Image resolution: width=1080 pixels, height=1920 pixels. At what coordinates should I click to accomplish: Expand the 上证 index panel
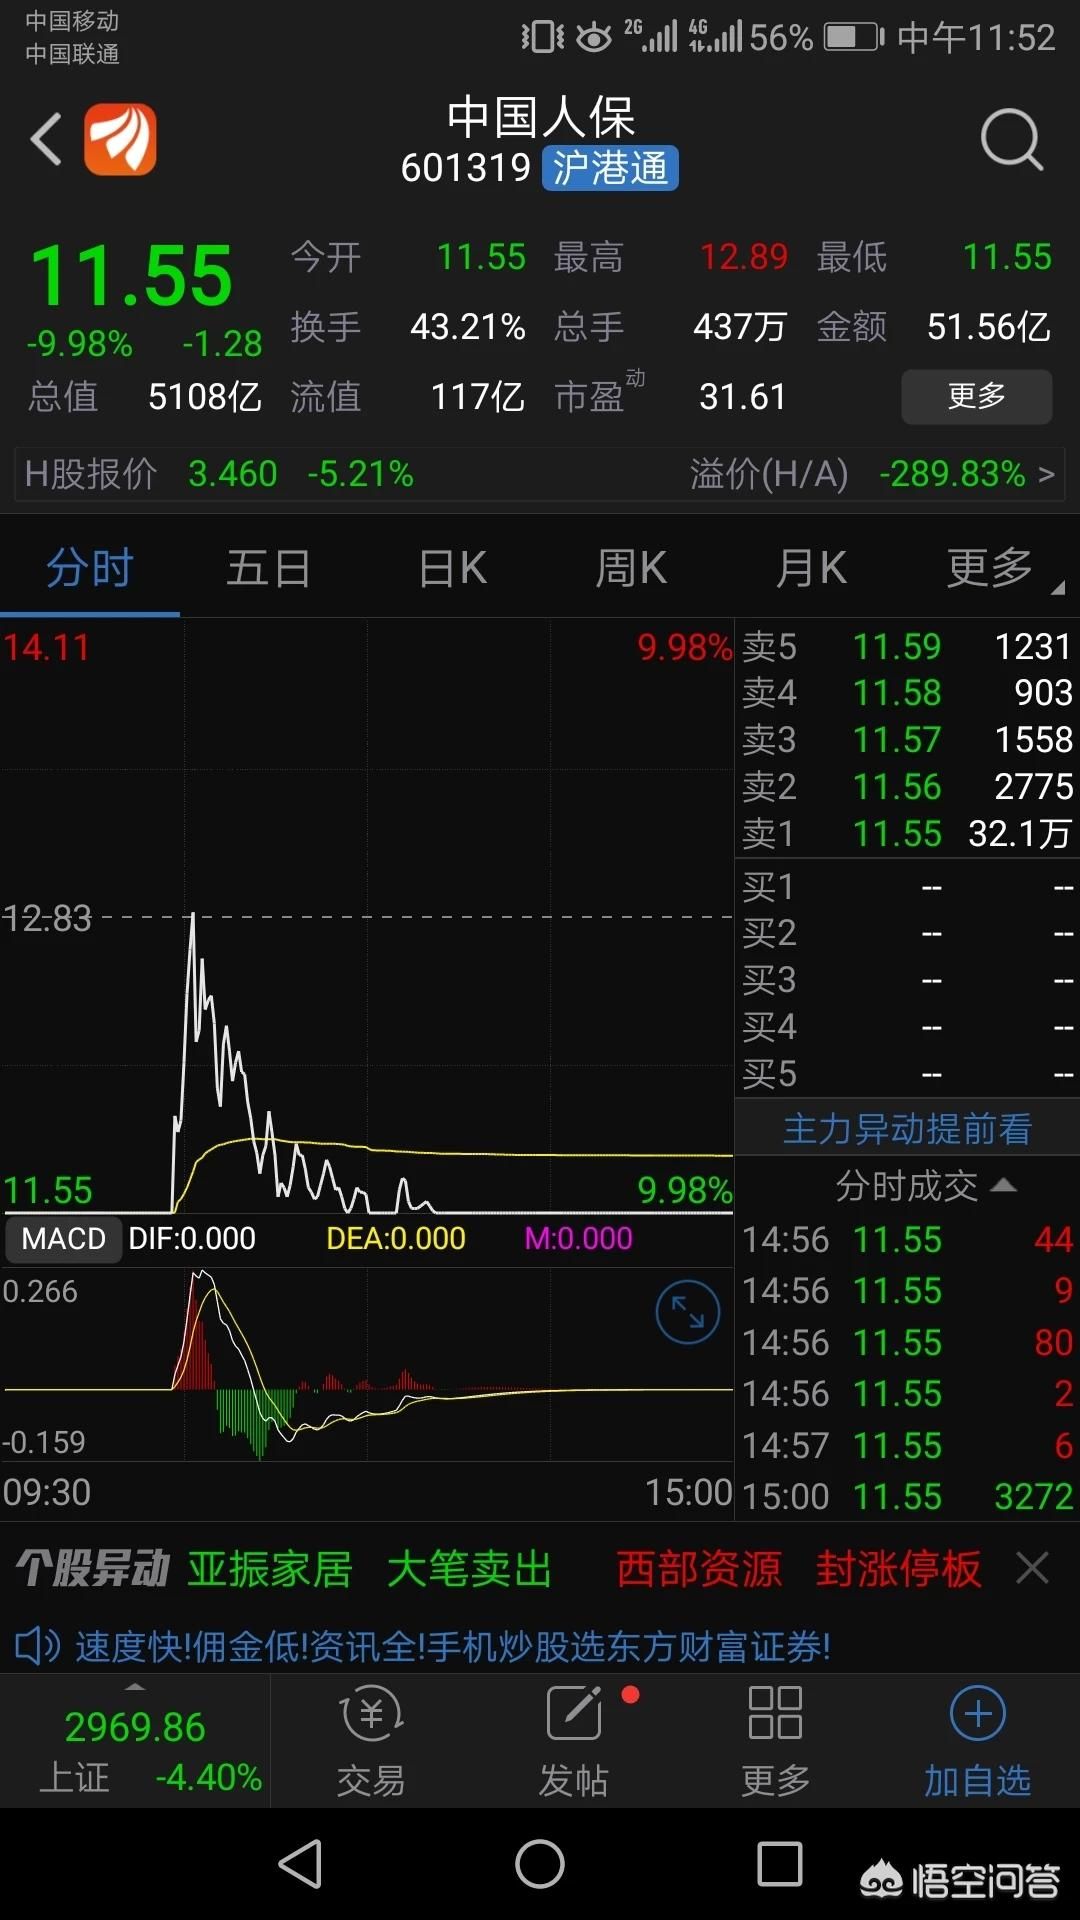[x=135, y=1741]
